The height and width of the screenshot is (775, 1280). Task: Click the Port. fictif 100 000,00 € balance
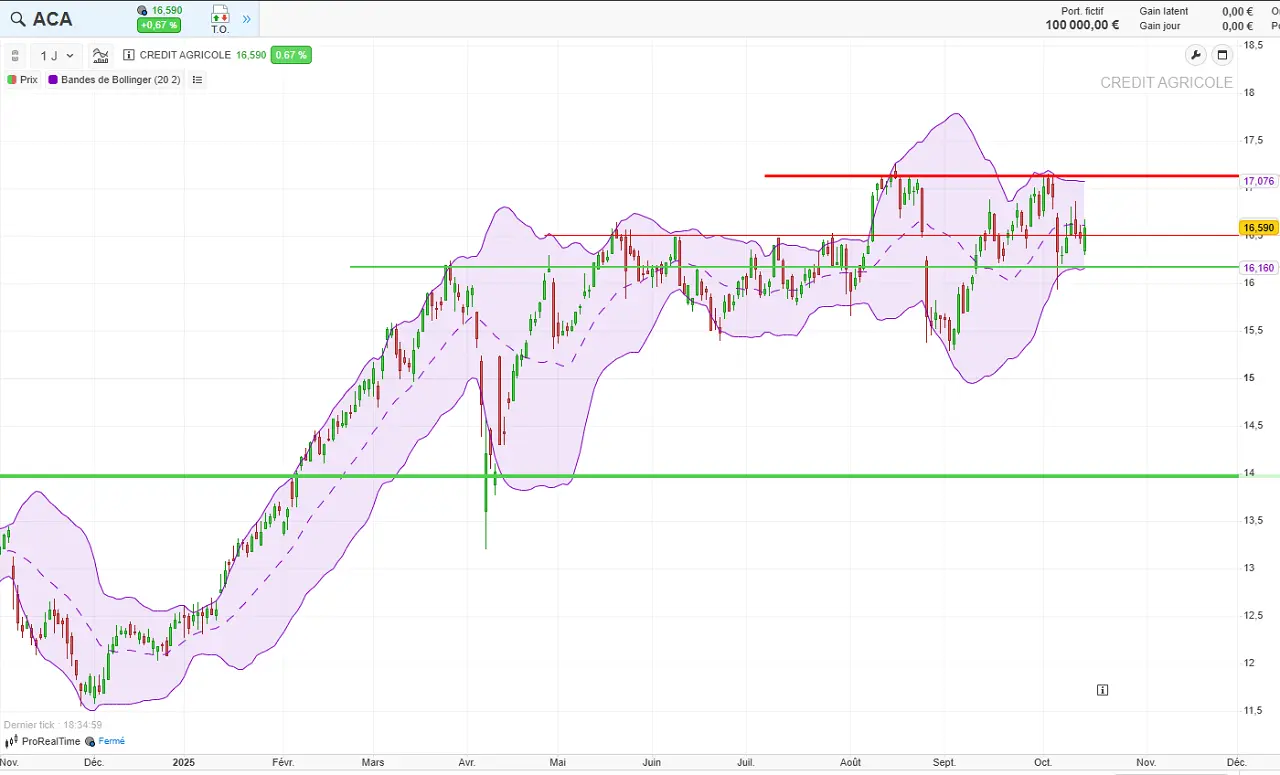1082,25
